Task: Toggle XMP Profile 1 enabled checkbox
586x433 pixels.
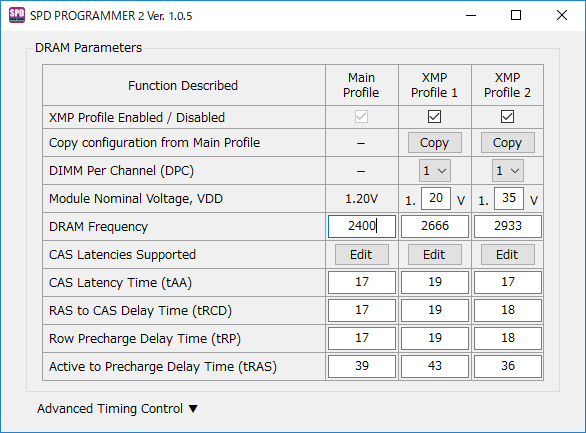Action: click(434, 117)
